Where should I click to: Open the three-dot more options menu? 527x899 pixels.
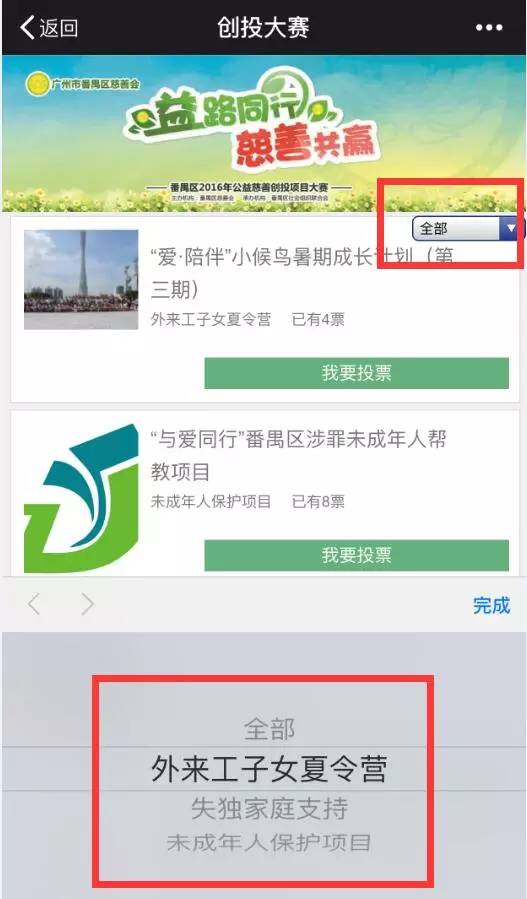489,28
